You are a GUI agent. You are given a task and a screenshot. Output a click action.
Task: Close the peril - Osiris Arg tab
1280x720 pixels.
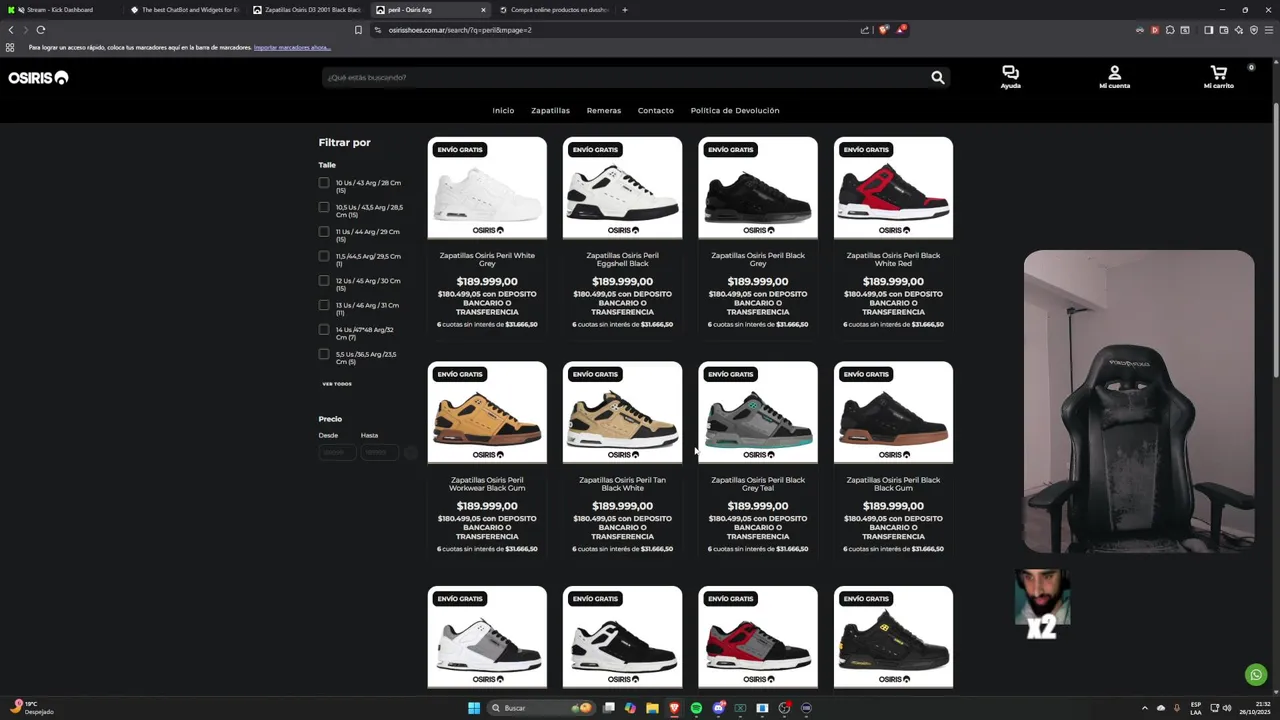pos(483,10)
